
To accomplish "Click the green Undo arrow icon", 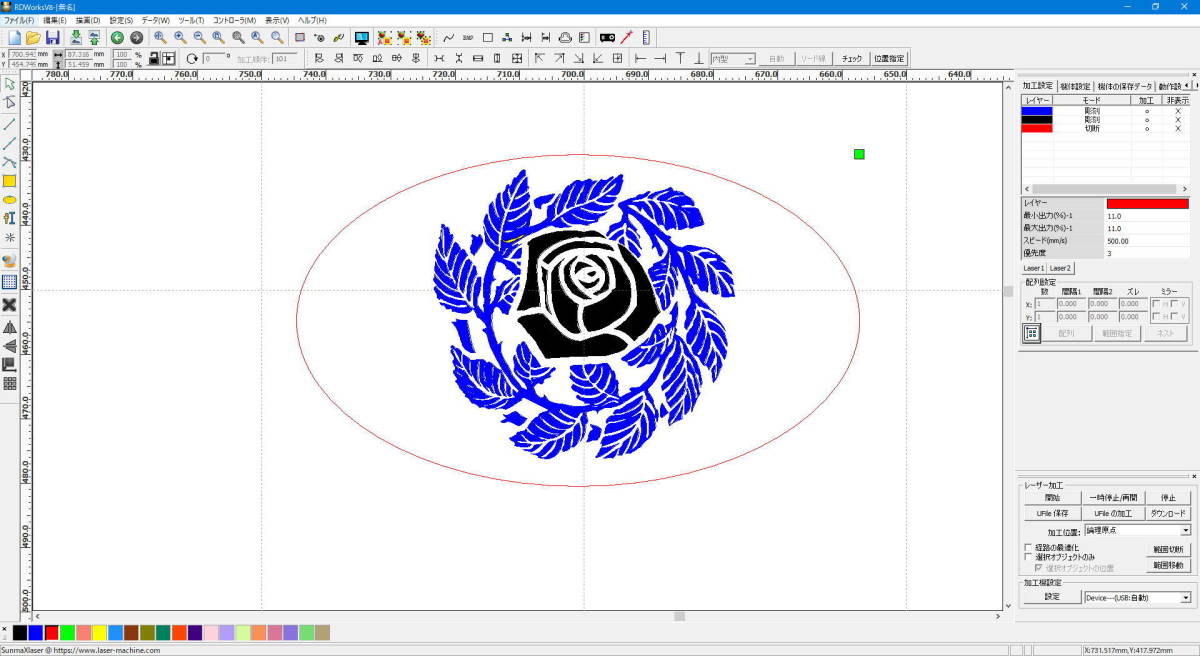I will tap(117, 37).
